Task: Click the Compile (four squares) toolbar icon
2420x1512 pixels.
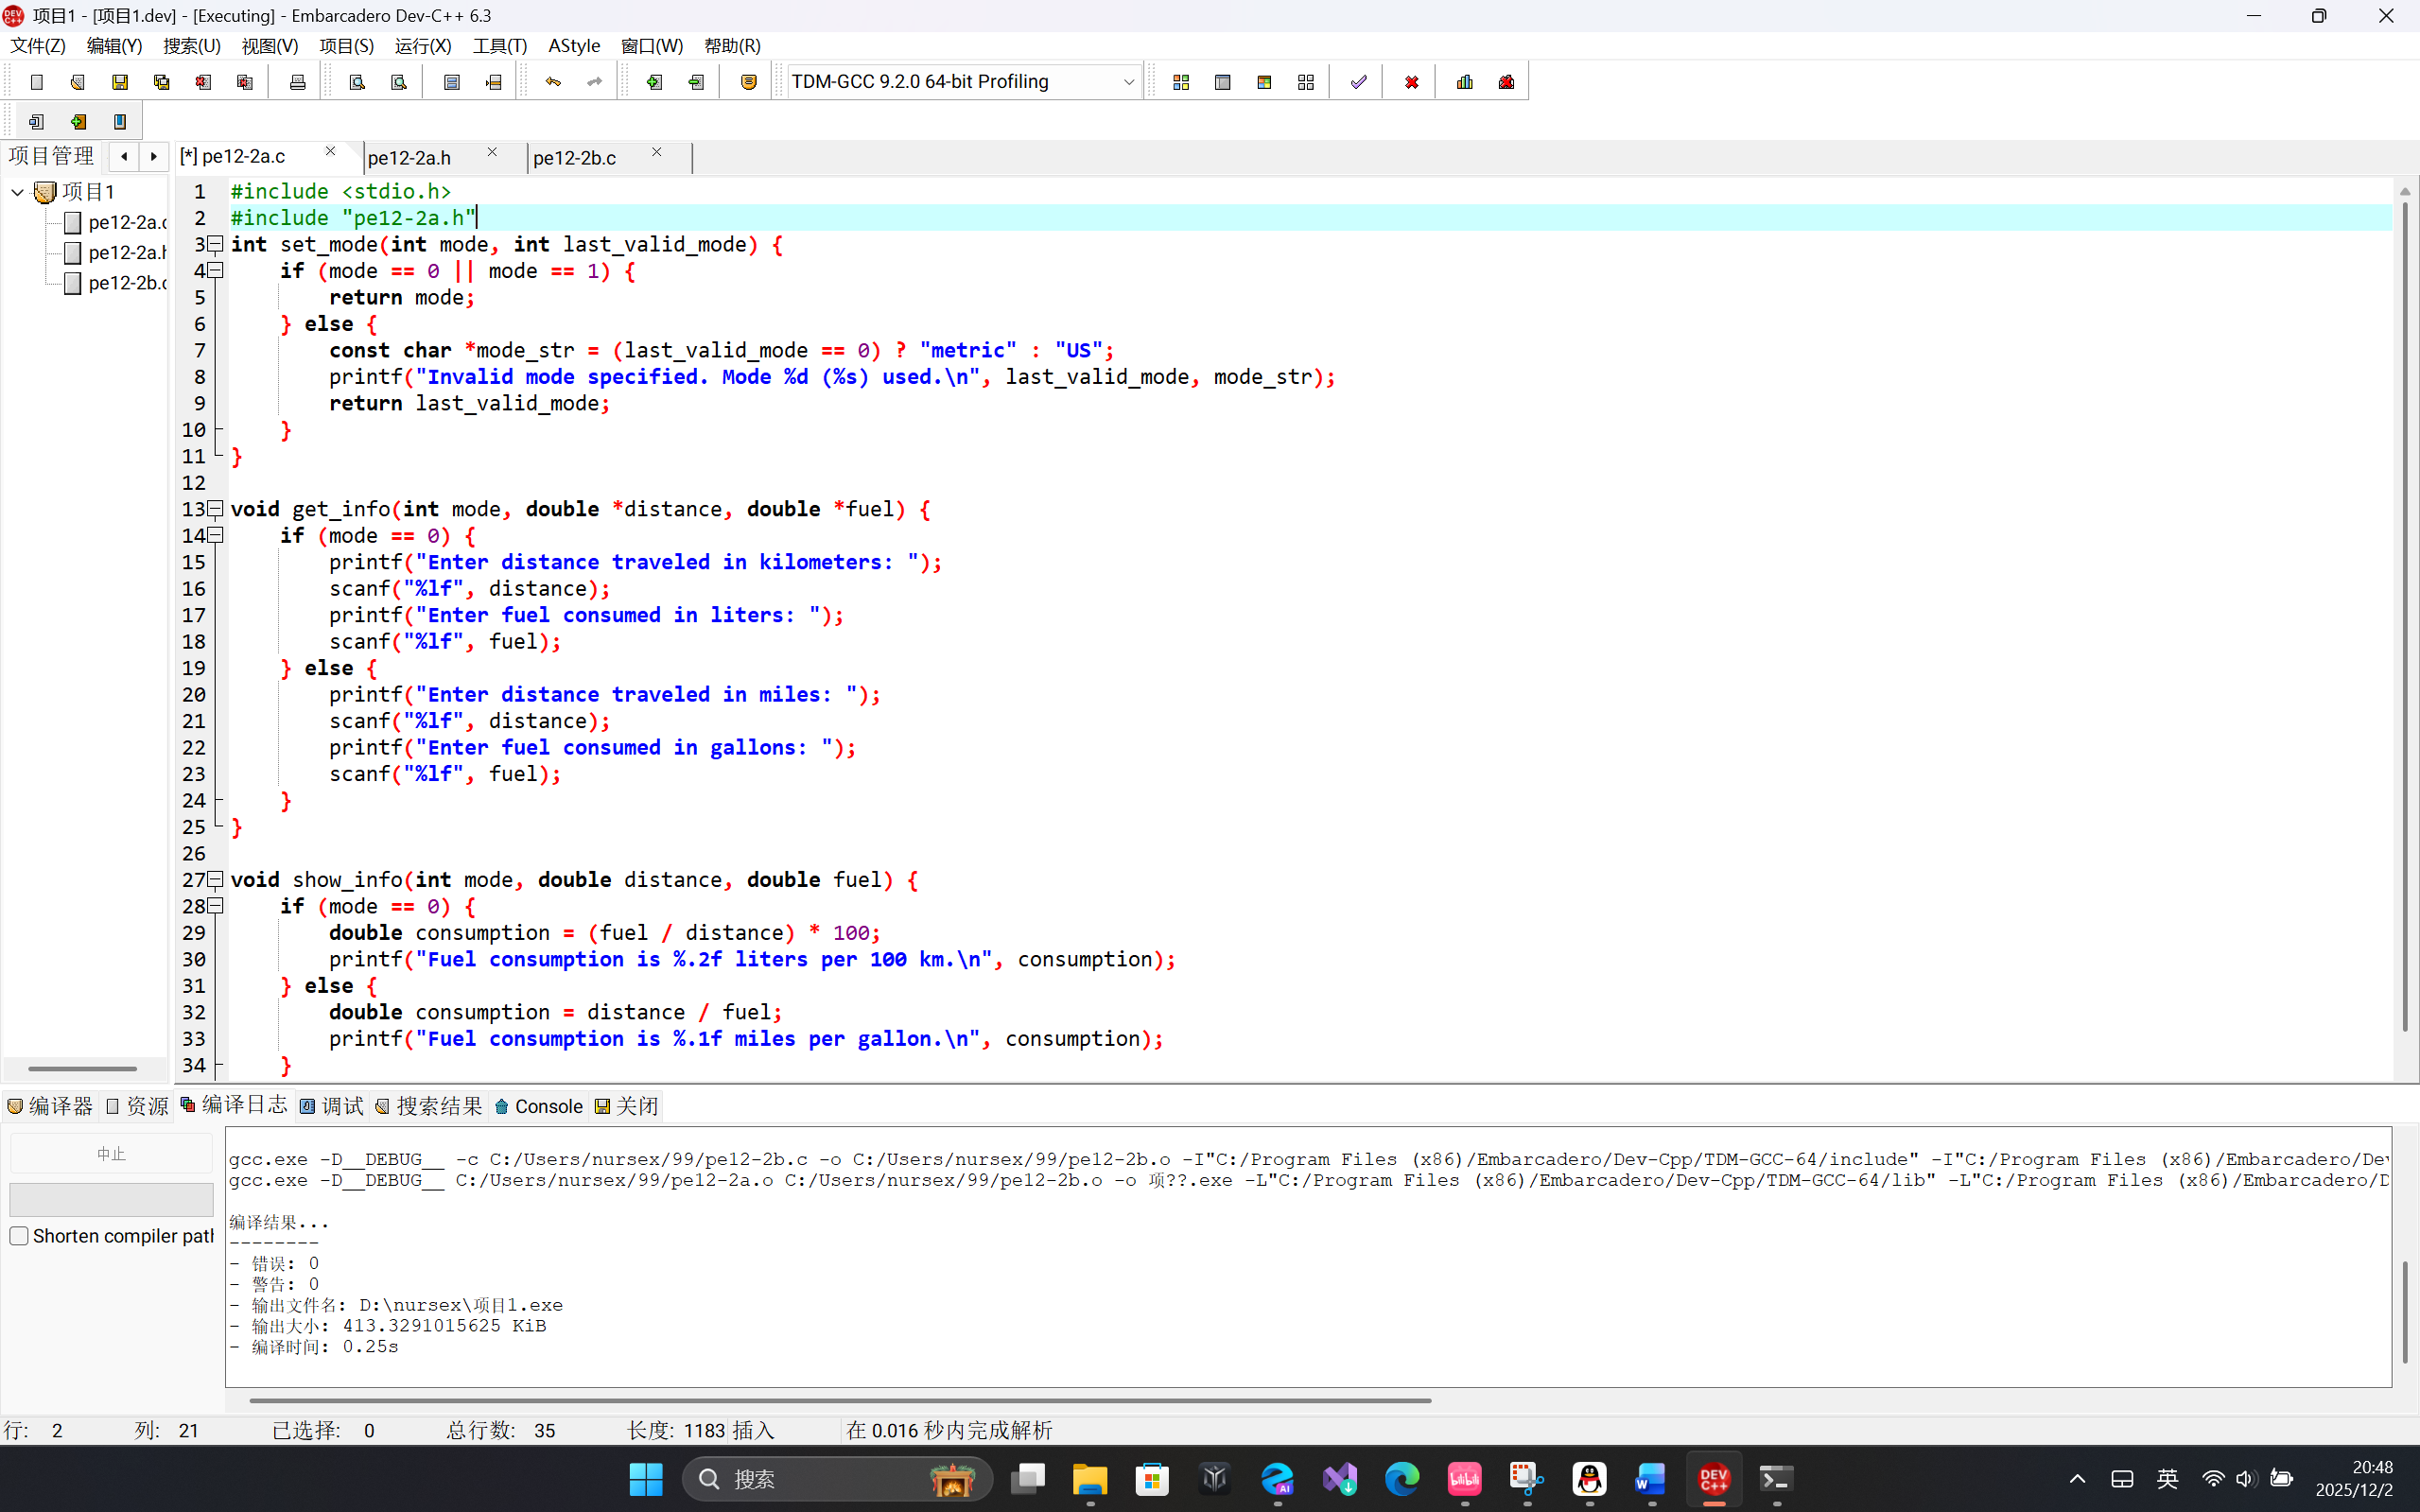Action: (x=1181, y=82)
